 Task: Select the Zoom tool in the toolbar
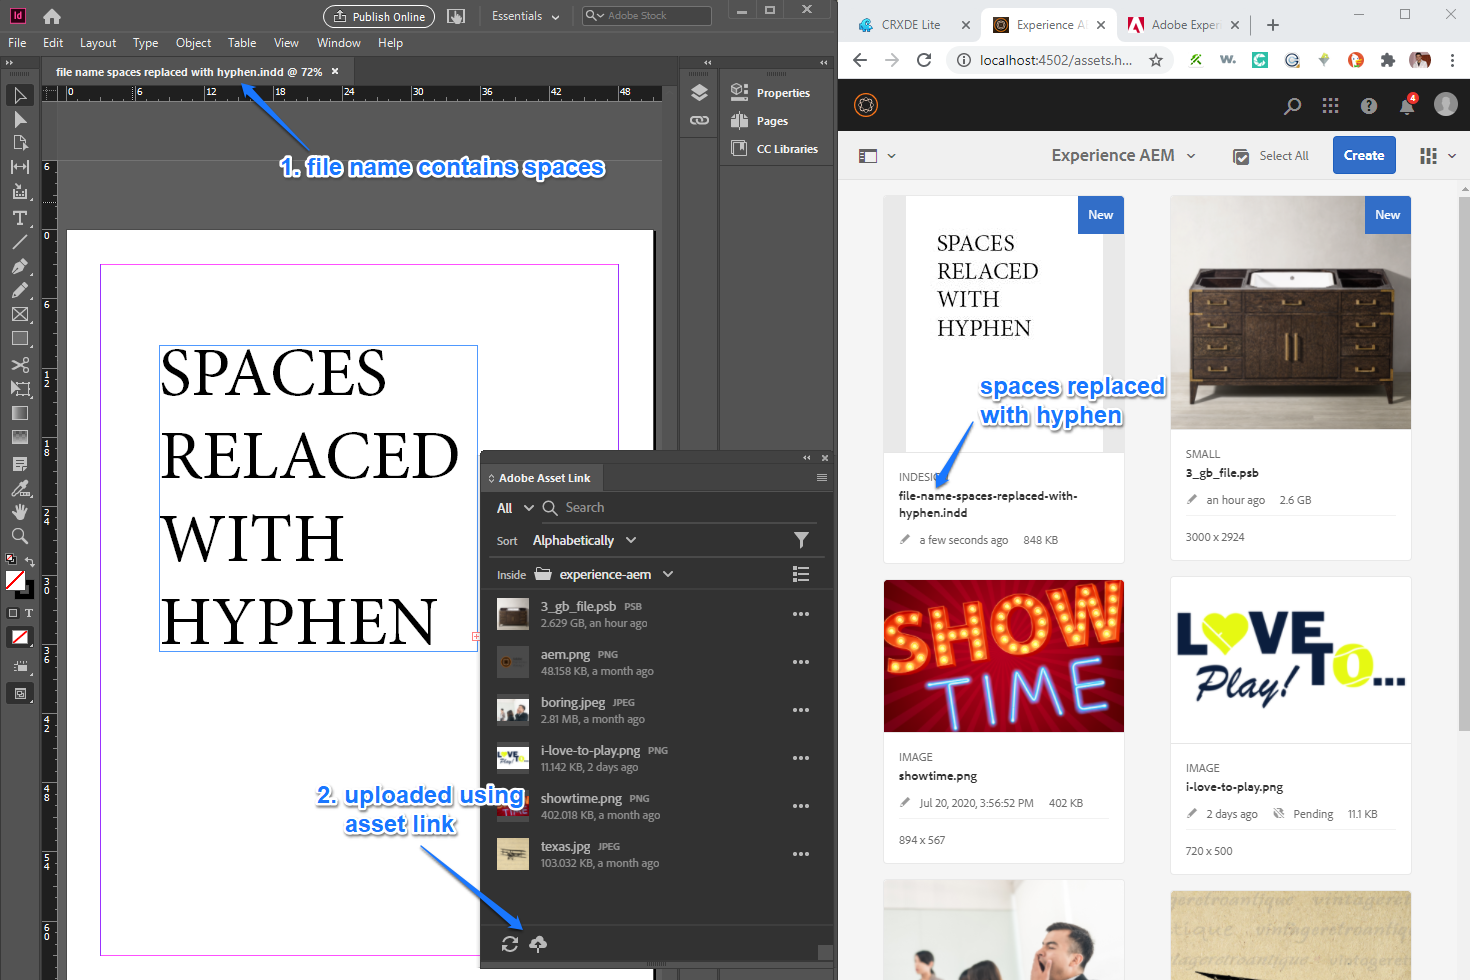pos(19,536)
